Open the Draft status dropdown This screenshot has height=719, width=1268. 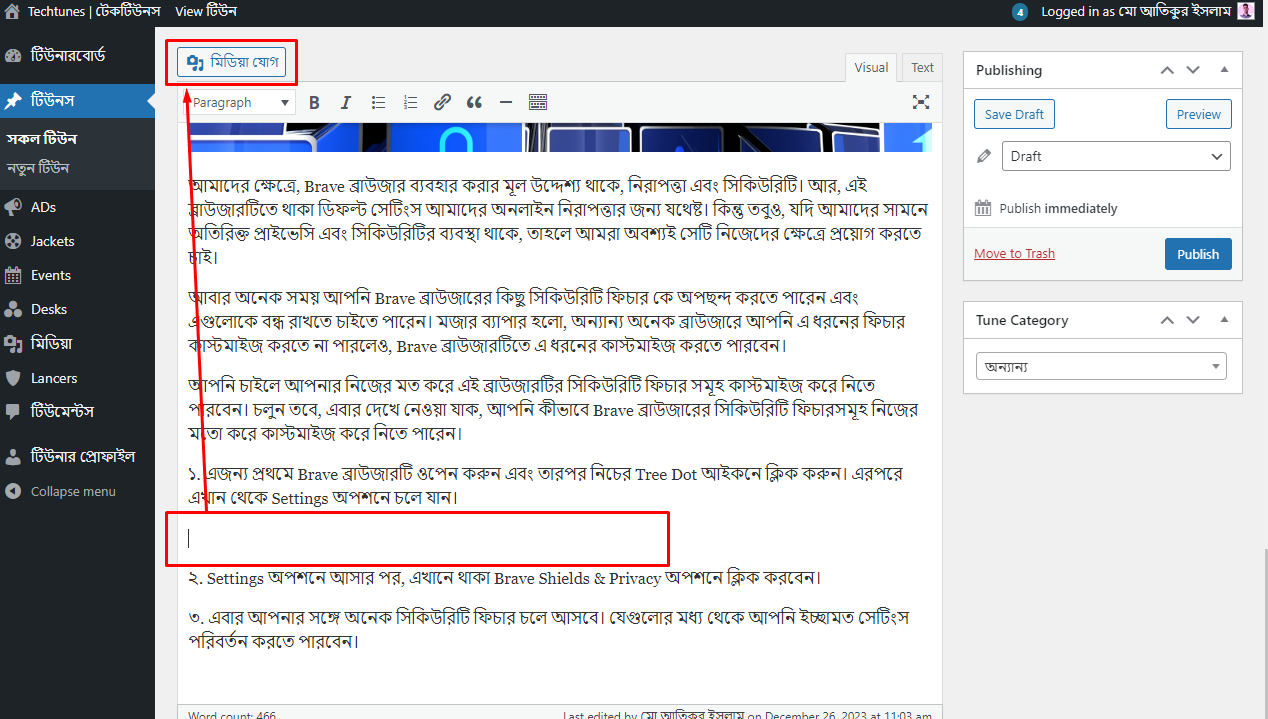coord(1115,156)
